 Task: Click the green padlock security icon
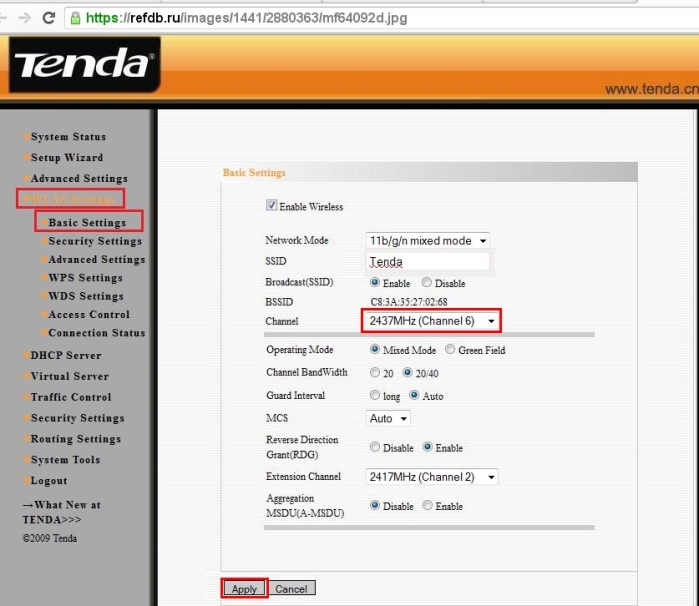[75, 18]
